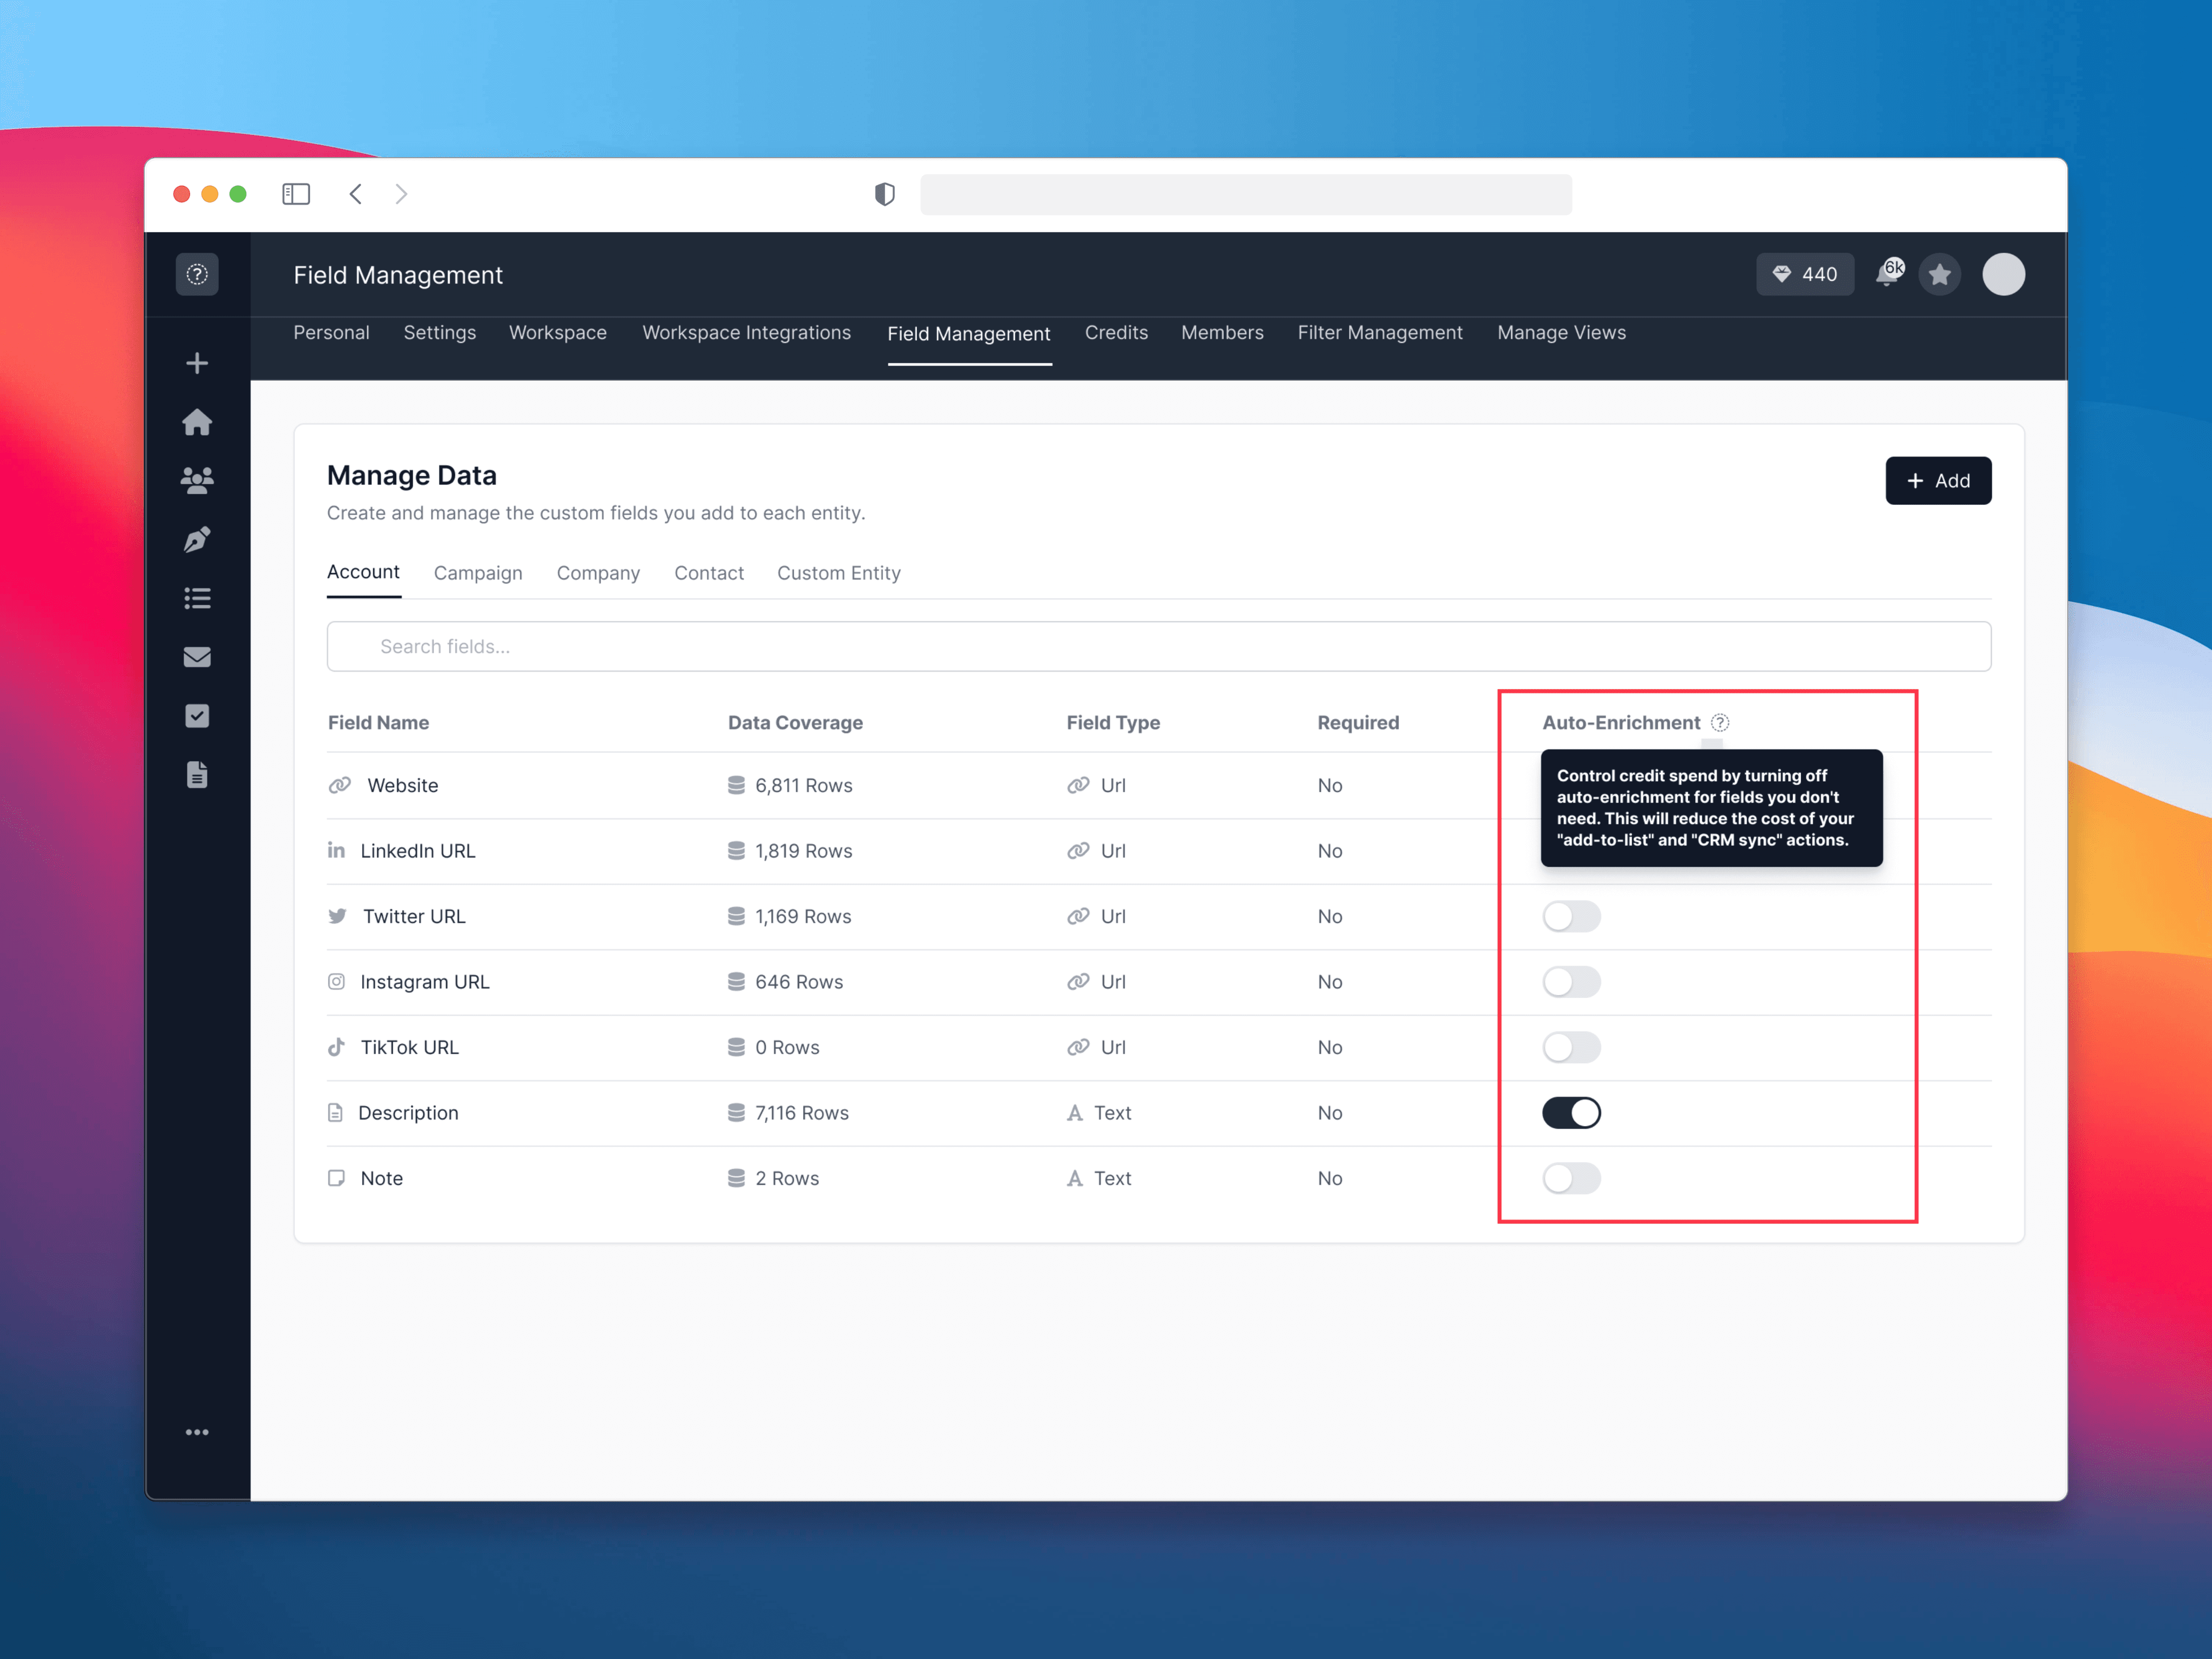The image size is (2212, 1659).
Task: Turn on auto-enrichment for Note field
Action: pos(1571,1178)
